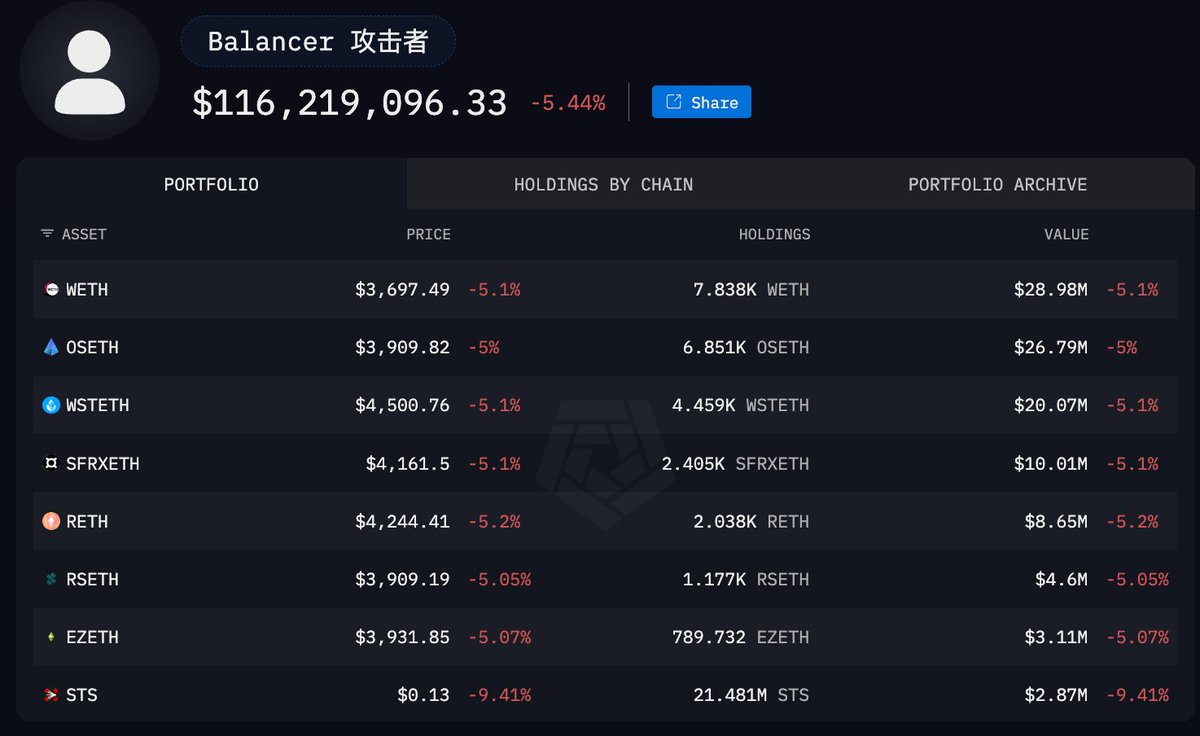Click the WETH token icon
The height and width of the screenshot is (736, 1200).
point(51,290)
